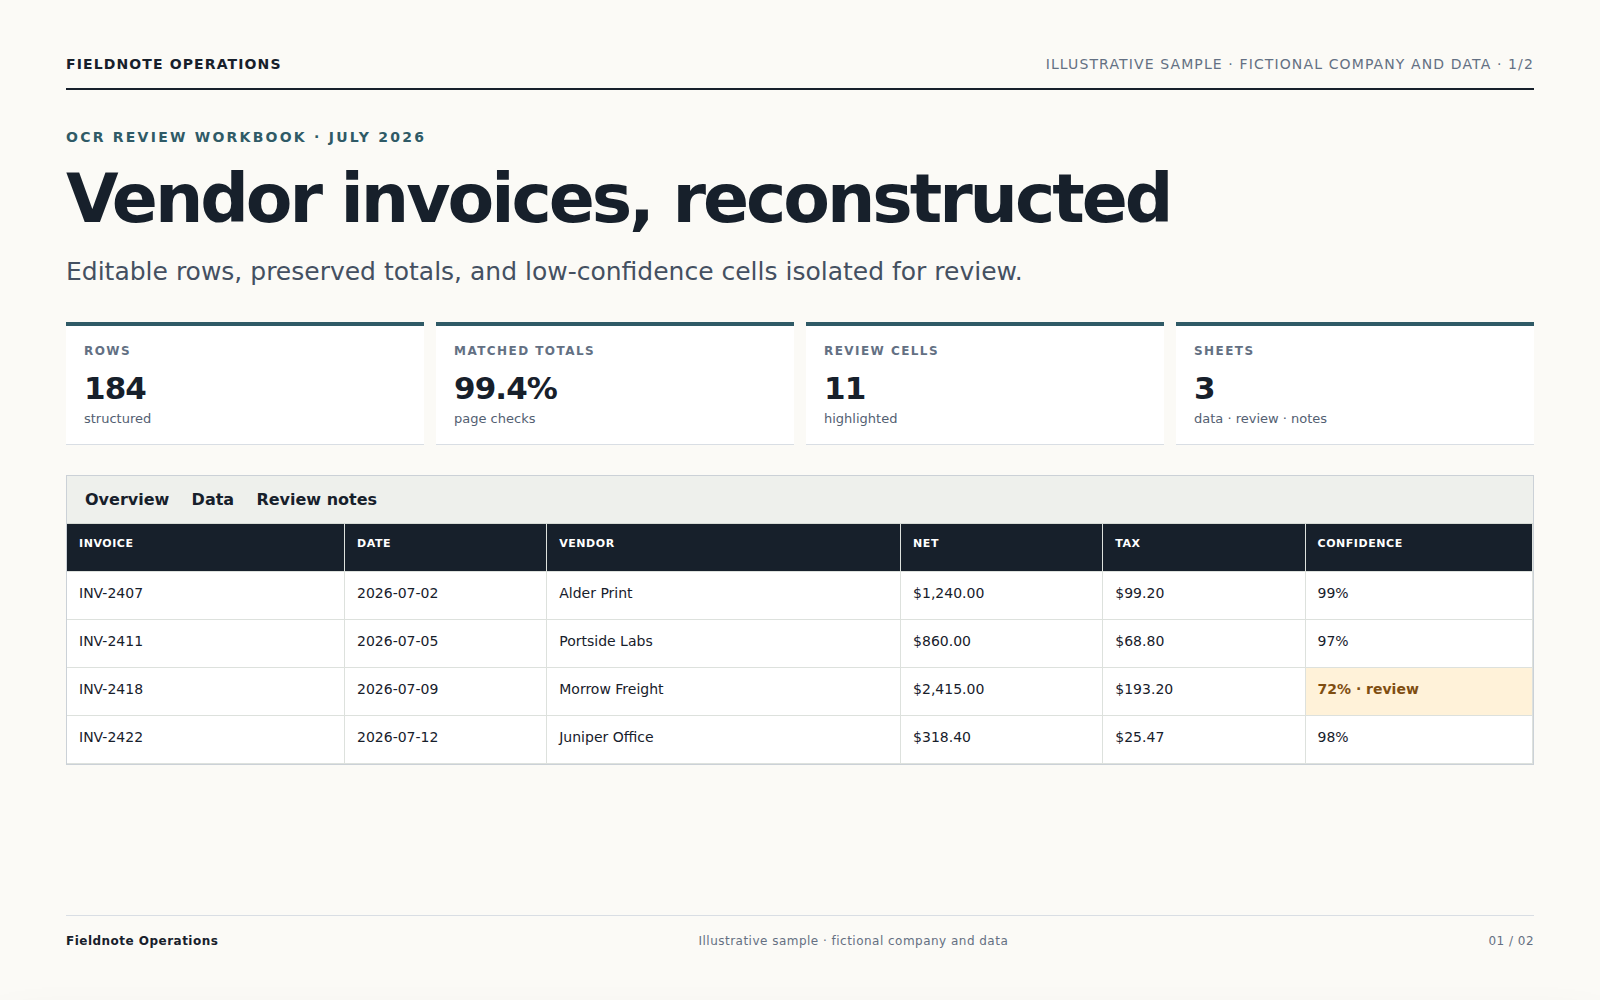
Task: Click the FIELDNOTE OPERATIONS header text
Action: point(173,64)
